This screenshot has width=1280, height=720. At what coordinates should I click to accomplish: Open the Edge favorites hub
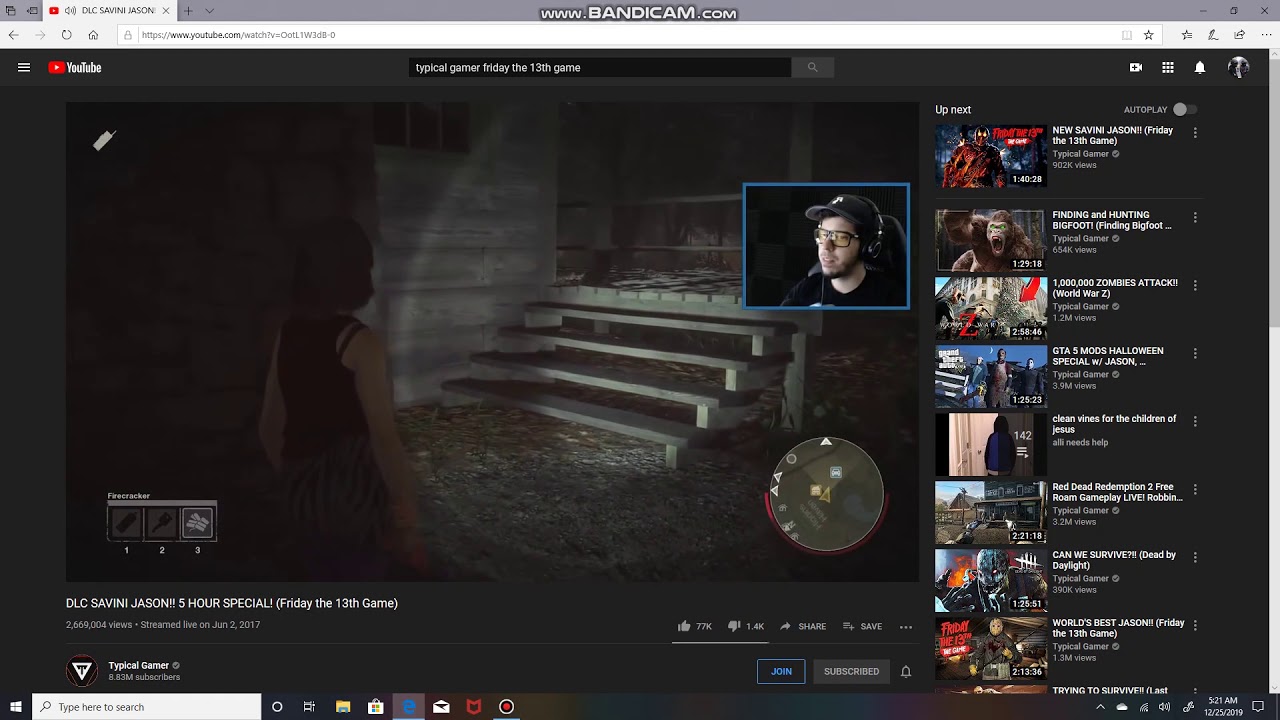1186,35
